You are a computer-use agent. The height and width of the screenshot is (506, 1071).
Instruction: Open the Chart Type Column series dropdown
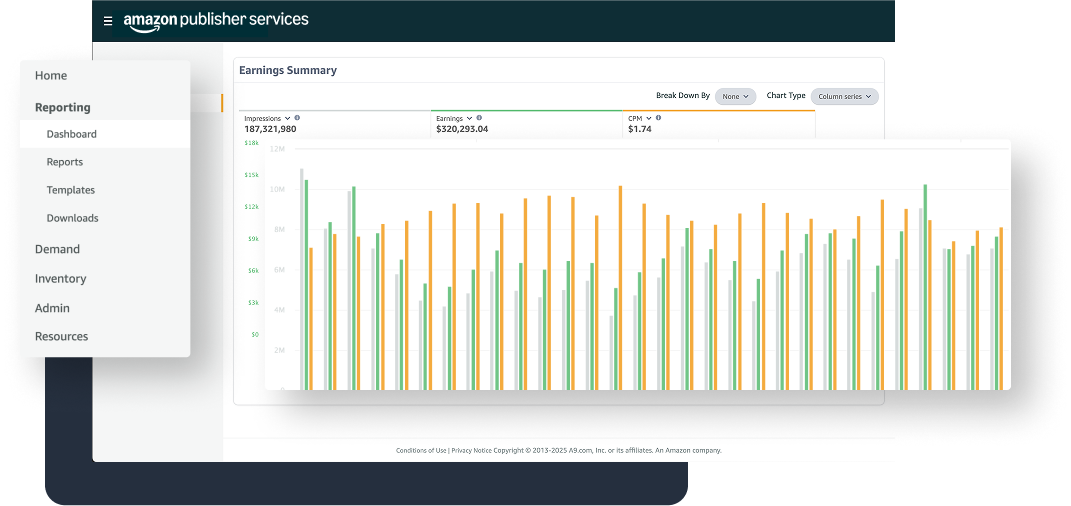[844, 96]
